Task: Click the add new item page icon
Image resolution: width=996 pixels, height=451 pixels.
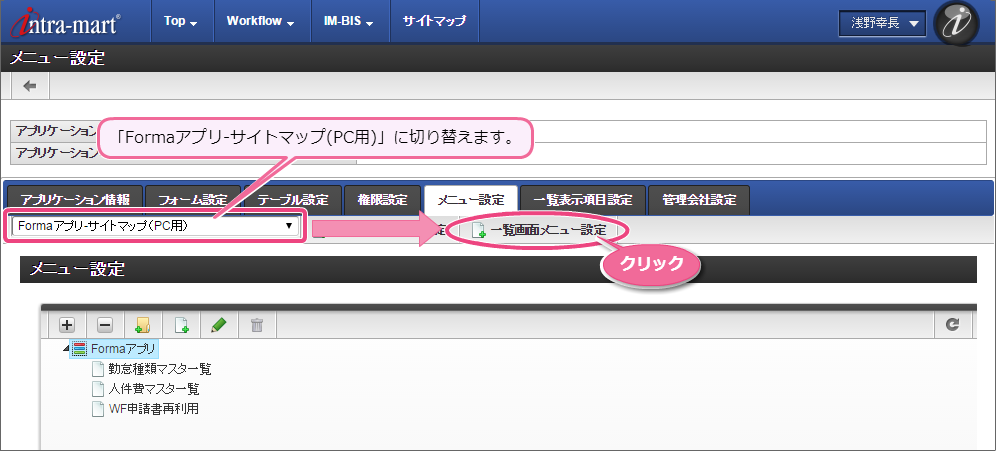Action: pyautogui.click(x=182, y=325)
